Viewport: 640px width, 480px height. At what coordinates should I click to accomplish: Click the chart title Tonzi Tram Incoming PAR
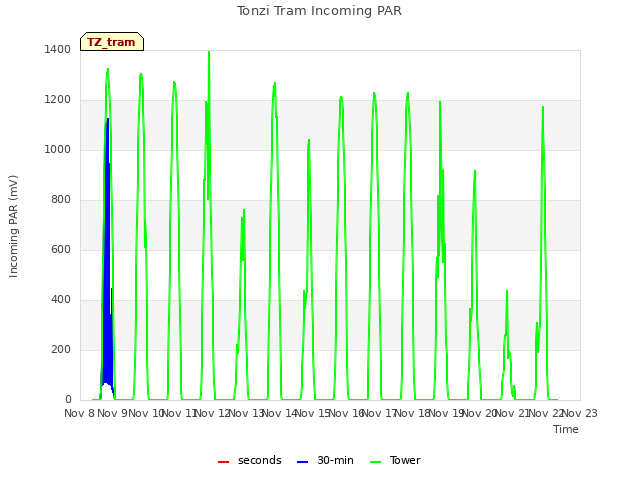click(x=319, y=11)
